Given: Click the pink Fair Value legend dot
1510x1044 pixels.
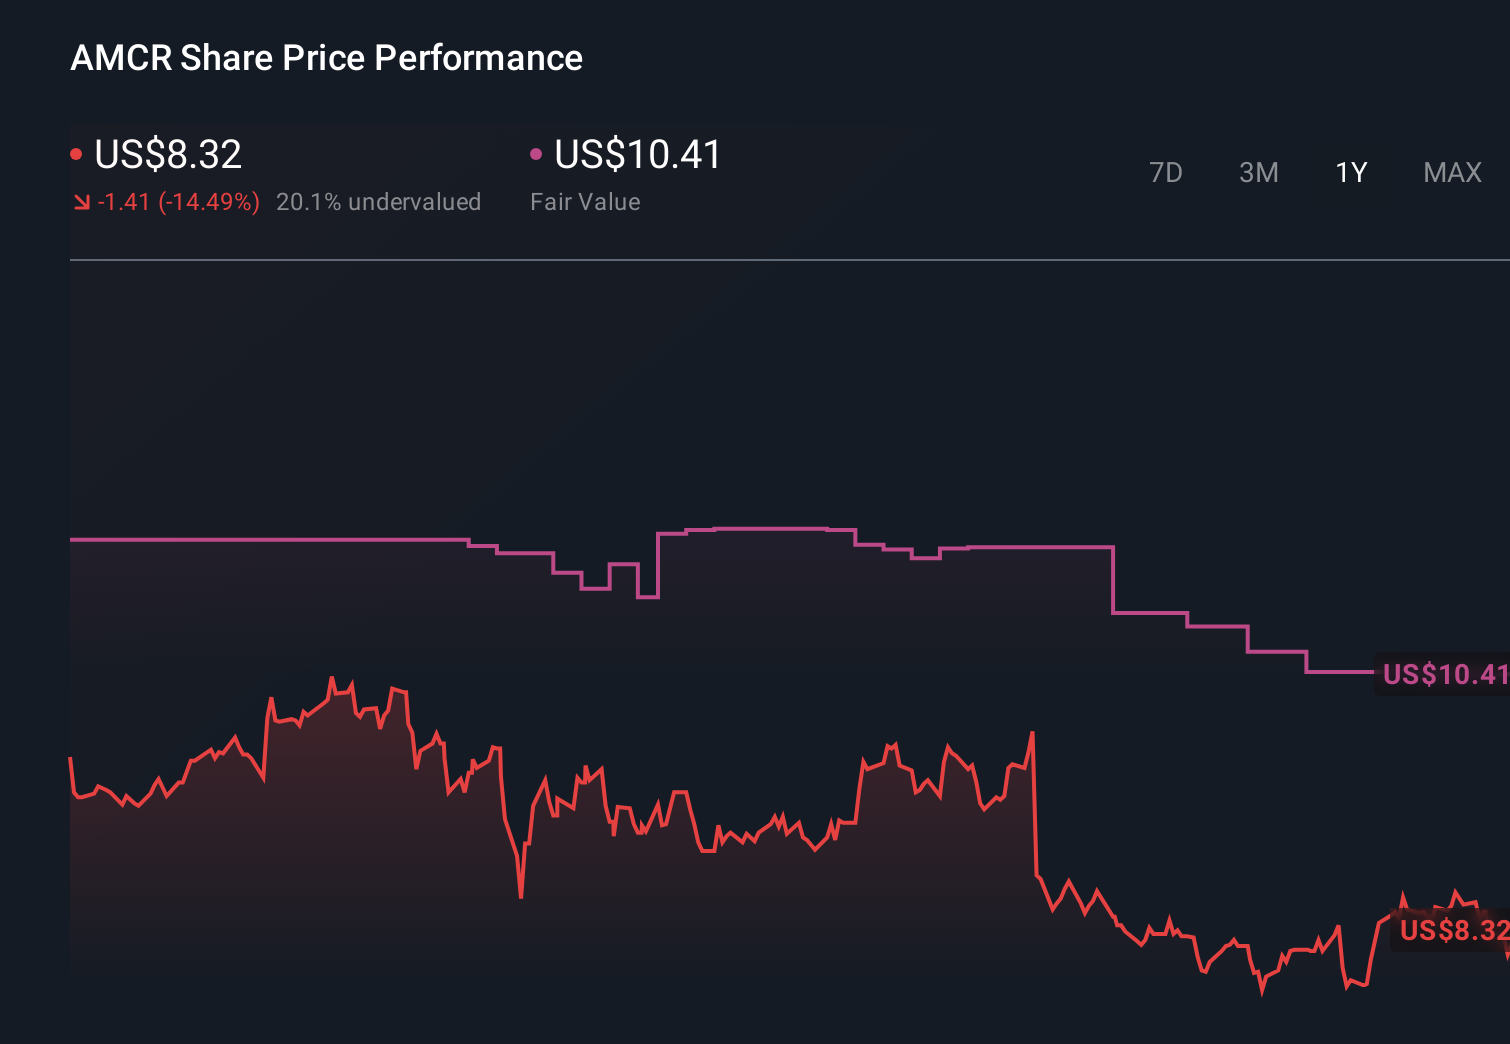Looking at the screenshot, I should coord(537,152).
